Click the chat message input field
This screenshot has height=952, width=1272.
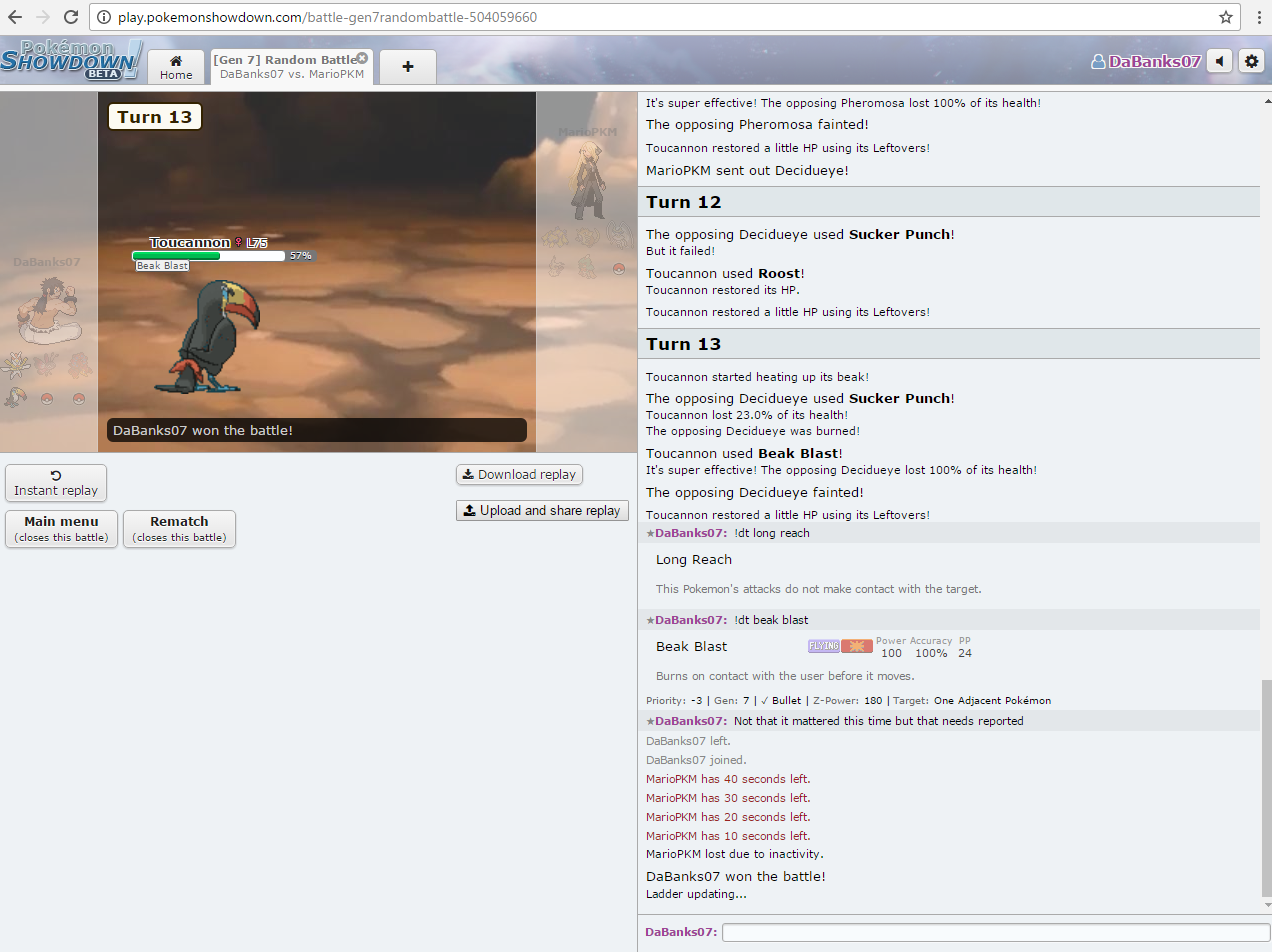coord(996,932)
